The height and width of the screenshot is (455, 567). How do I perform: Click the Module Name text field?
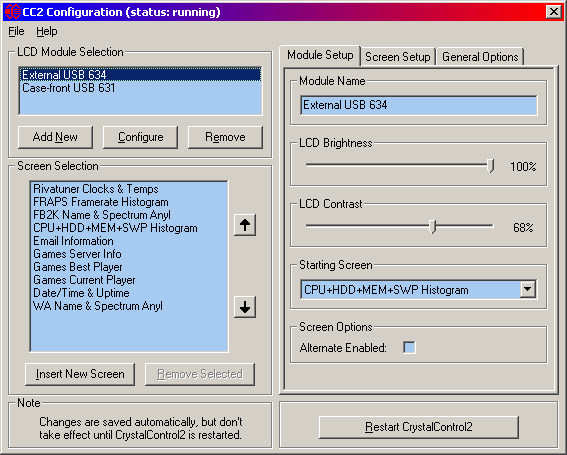419,105
